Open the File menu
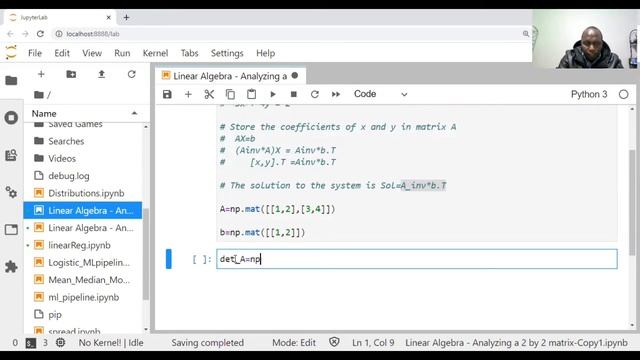 (35, 53)
